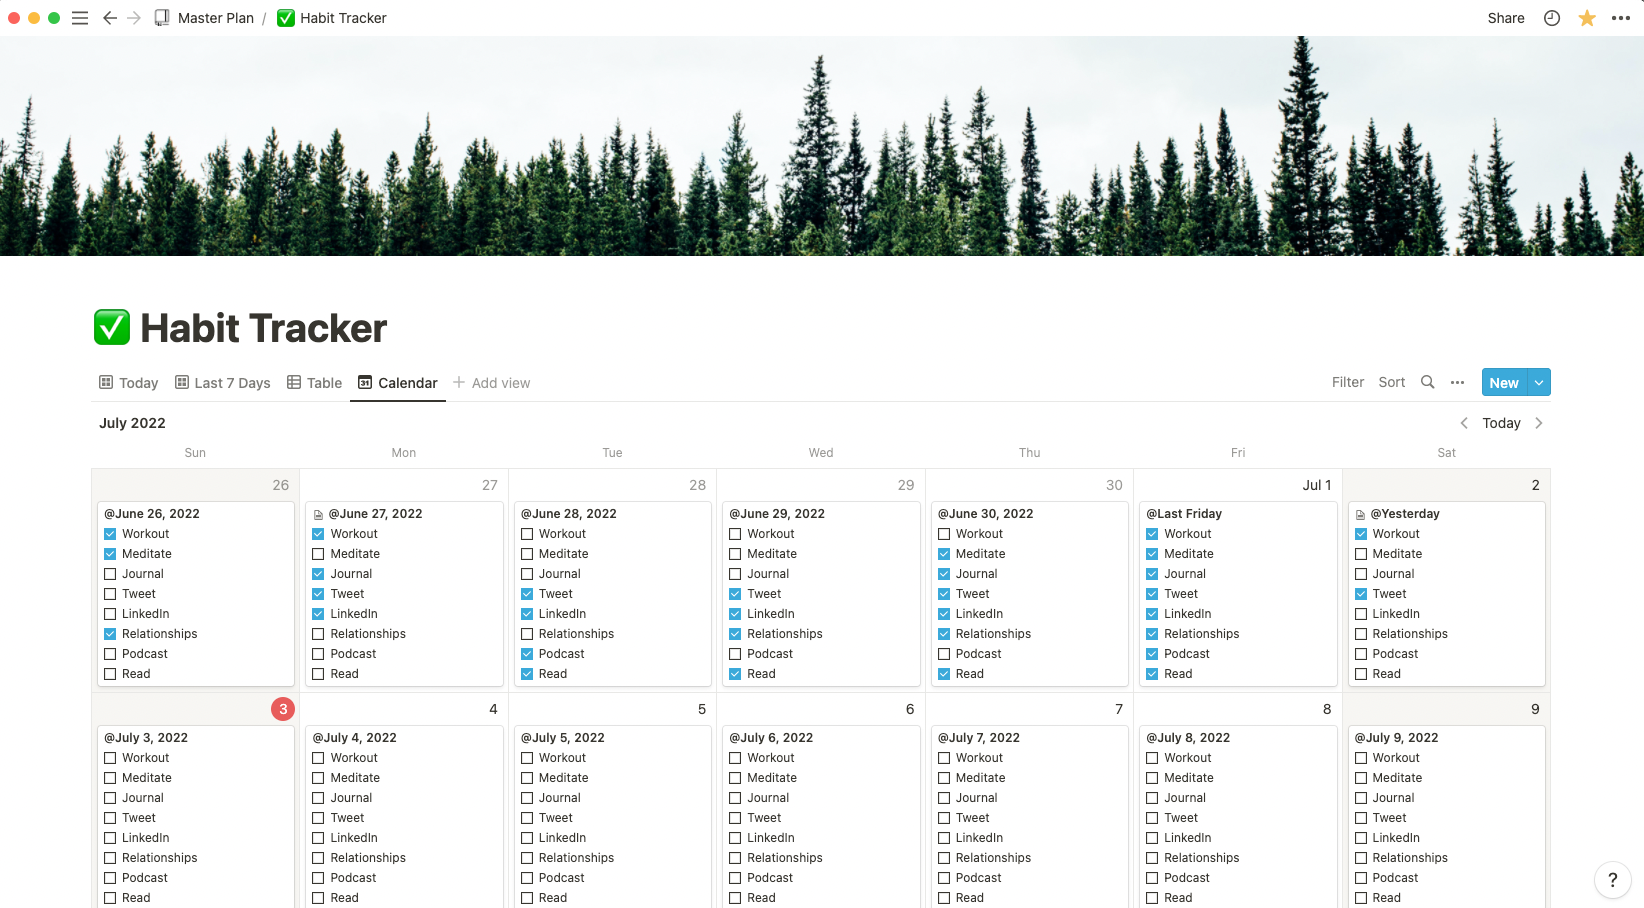Uncheck Relationships on June 30, 2022
The height and width of the screenshot is (908, 1644).
click(944, 634)
